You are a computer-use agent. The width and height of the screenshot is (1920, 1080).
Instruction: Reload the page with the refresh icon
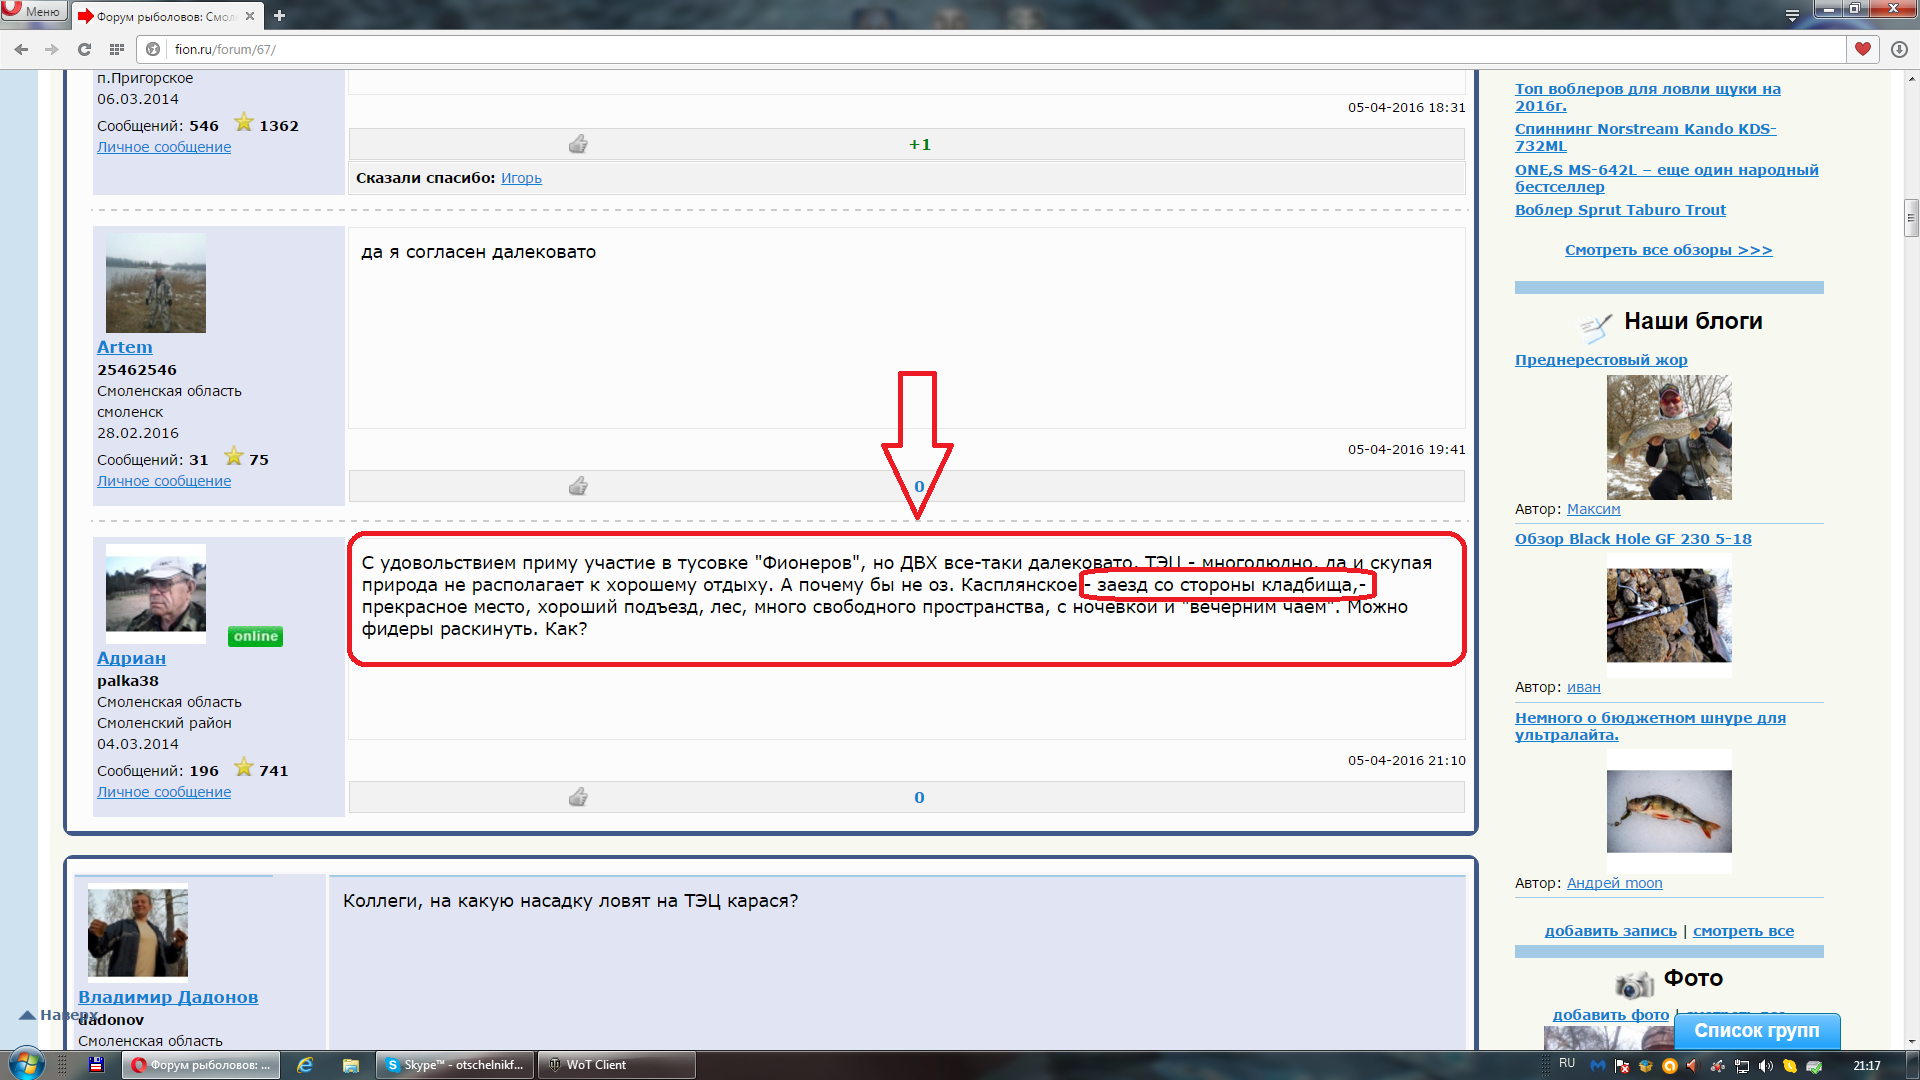click(84, 49)
